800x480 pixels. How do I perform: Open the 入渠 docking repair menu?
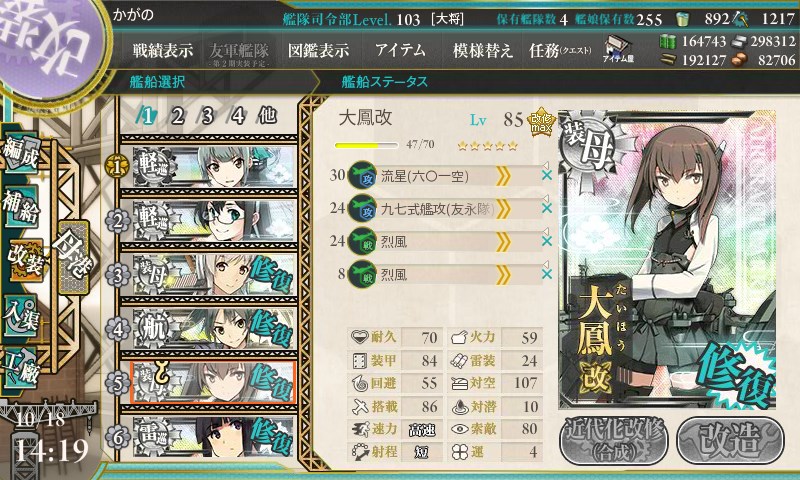21,315
